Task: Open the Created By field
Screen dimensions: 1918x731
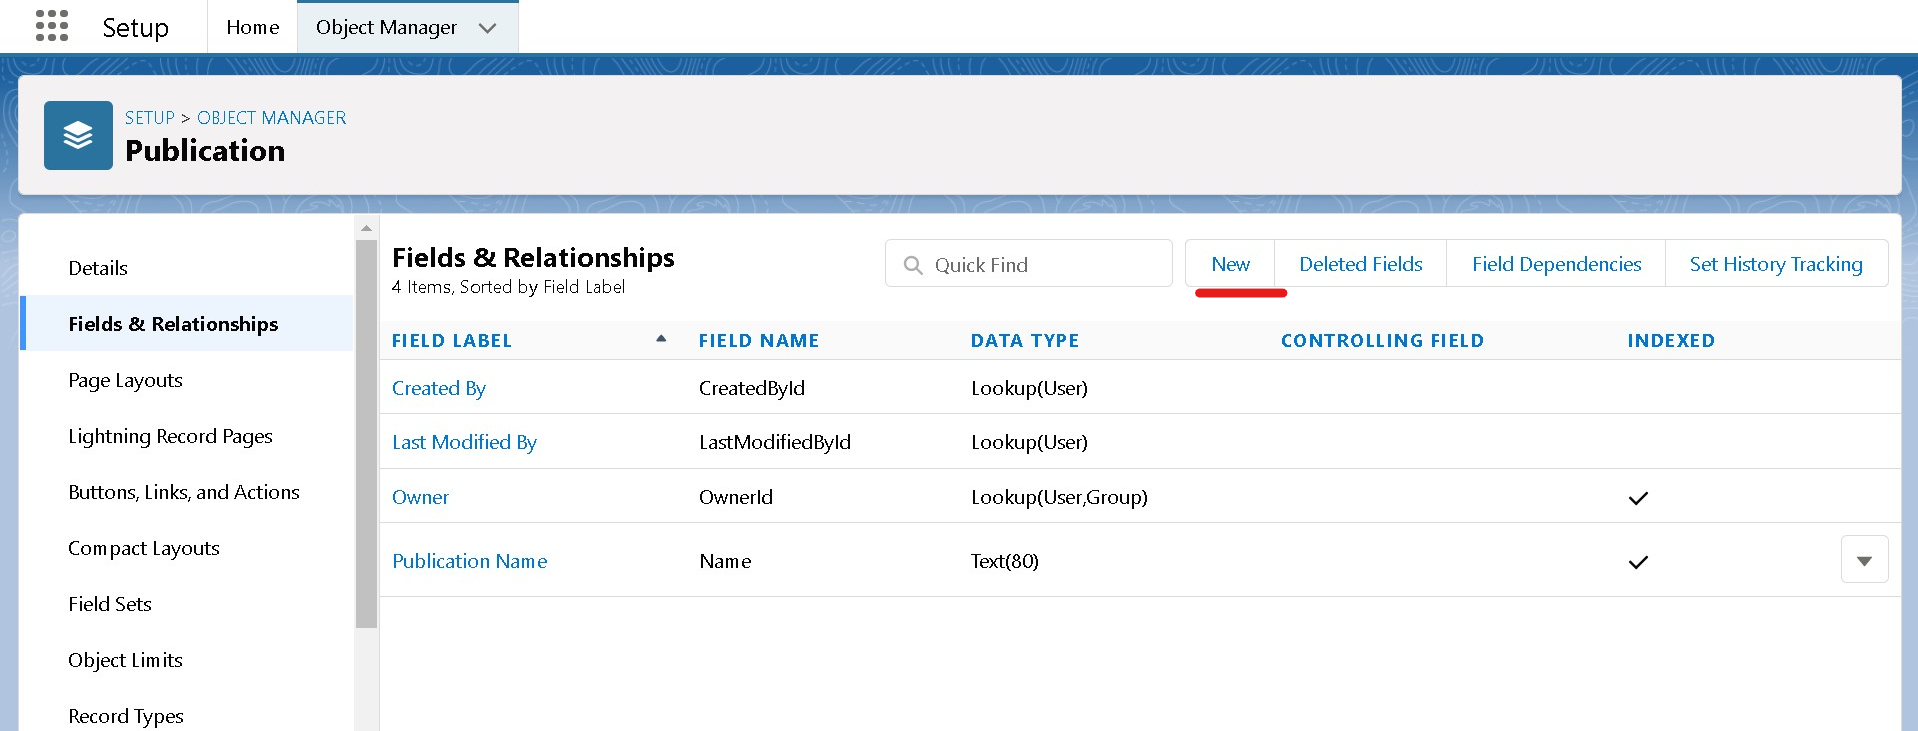Action: pos(439,388)
